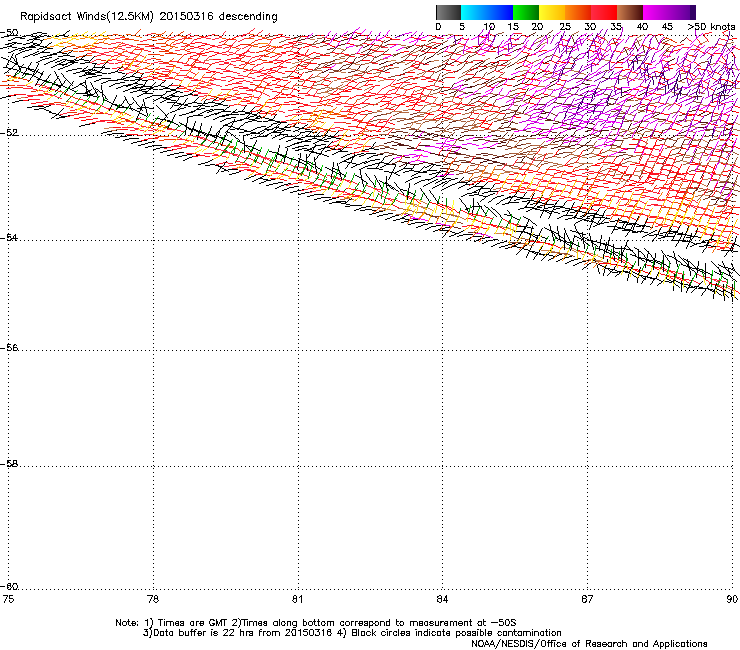Click the latitude label '-56'
The width and height of the screenshot is (740, 650).
(x=9, y=347)
